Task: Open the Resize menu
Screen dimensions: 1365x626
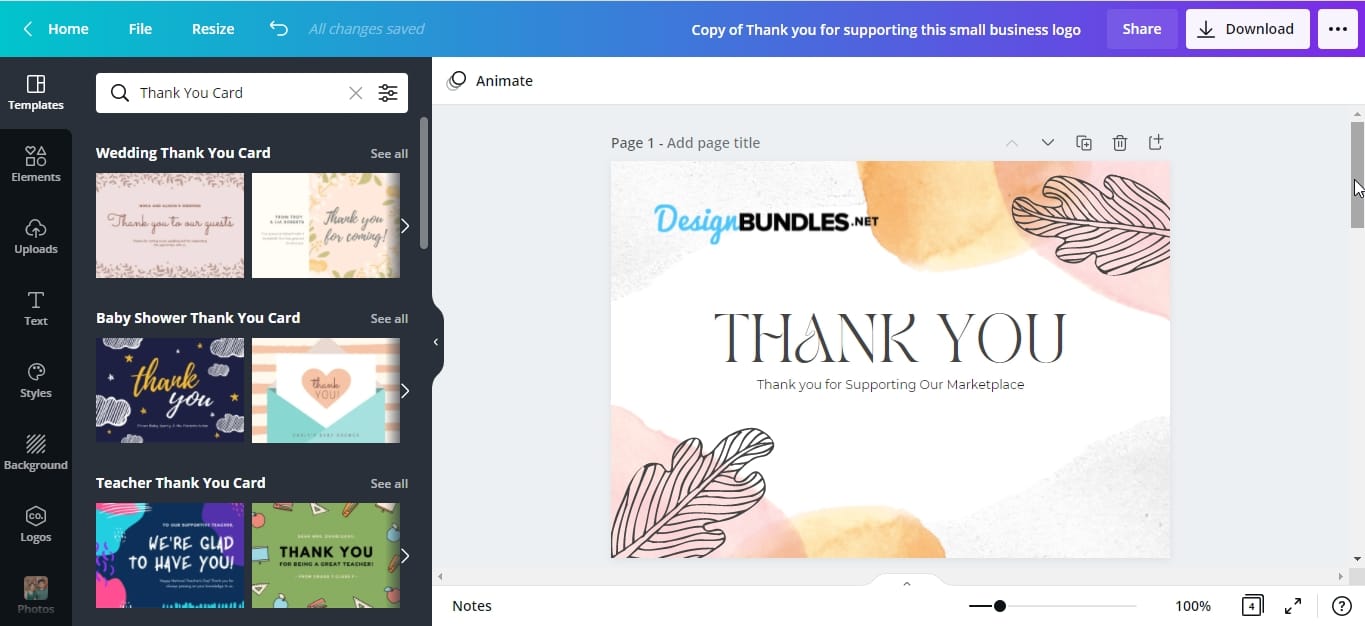Action: tap(213, 29)
